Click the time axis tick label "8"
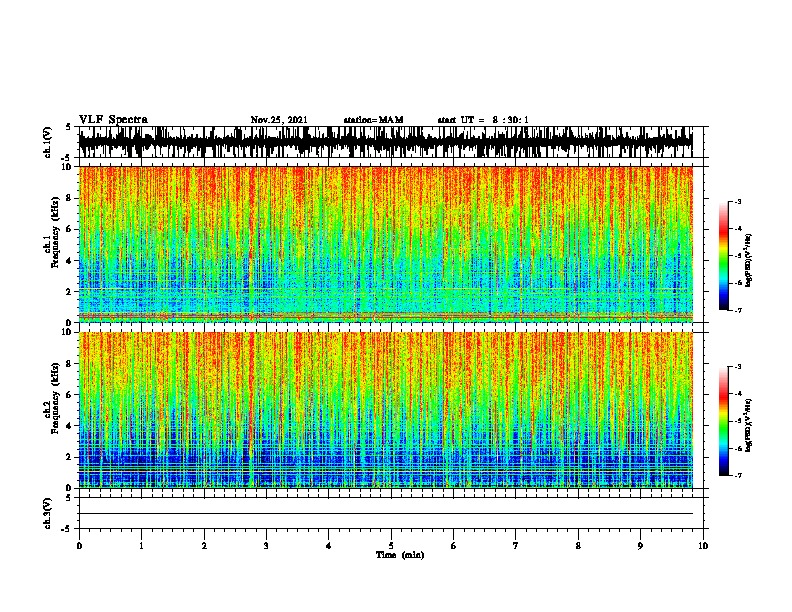Screen dimensions: 792x612 (578, 546)
